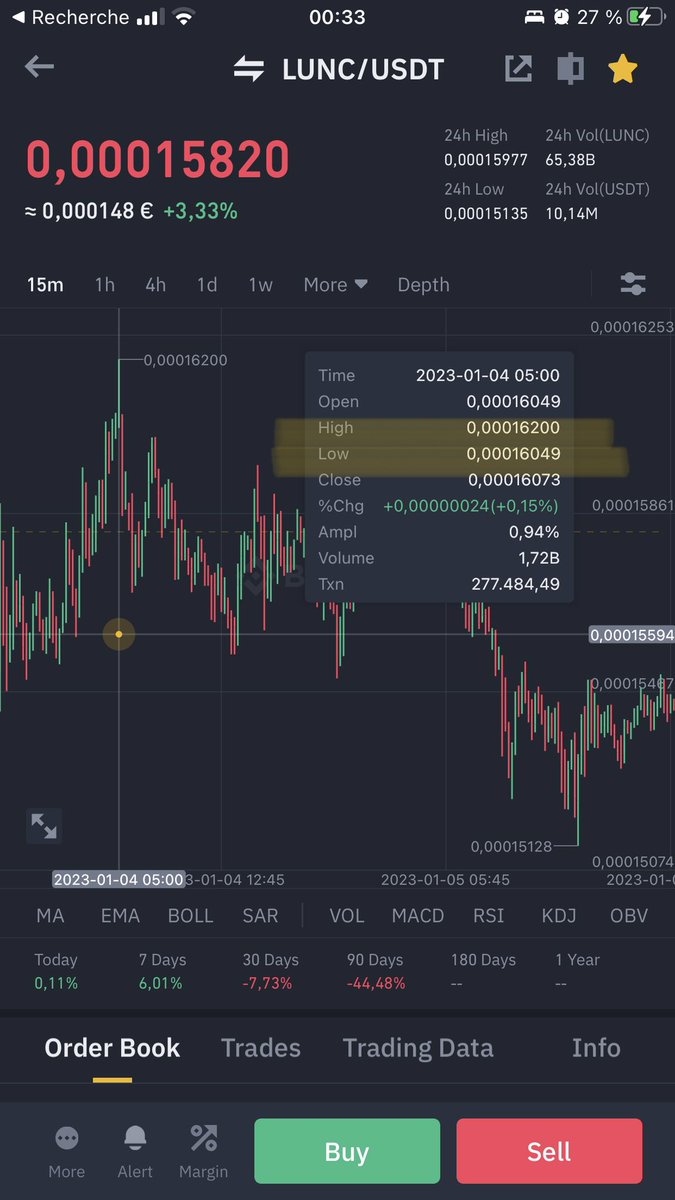Tap the tooltip Close 0,00016073 row
This screenshot has width=675, height=1200.
tap(439, 480)
